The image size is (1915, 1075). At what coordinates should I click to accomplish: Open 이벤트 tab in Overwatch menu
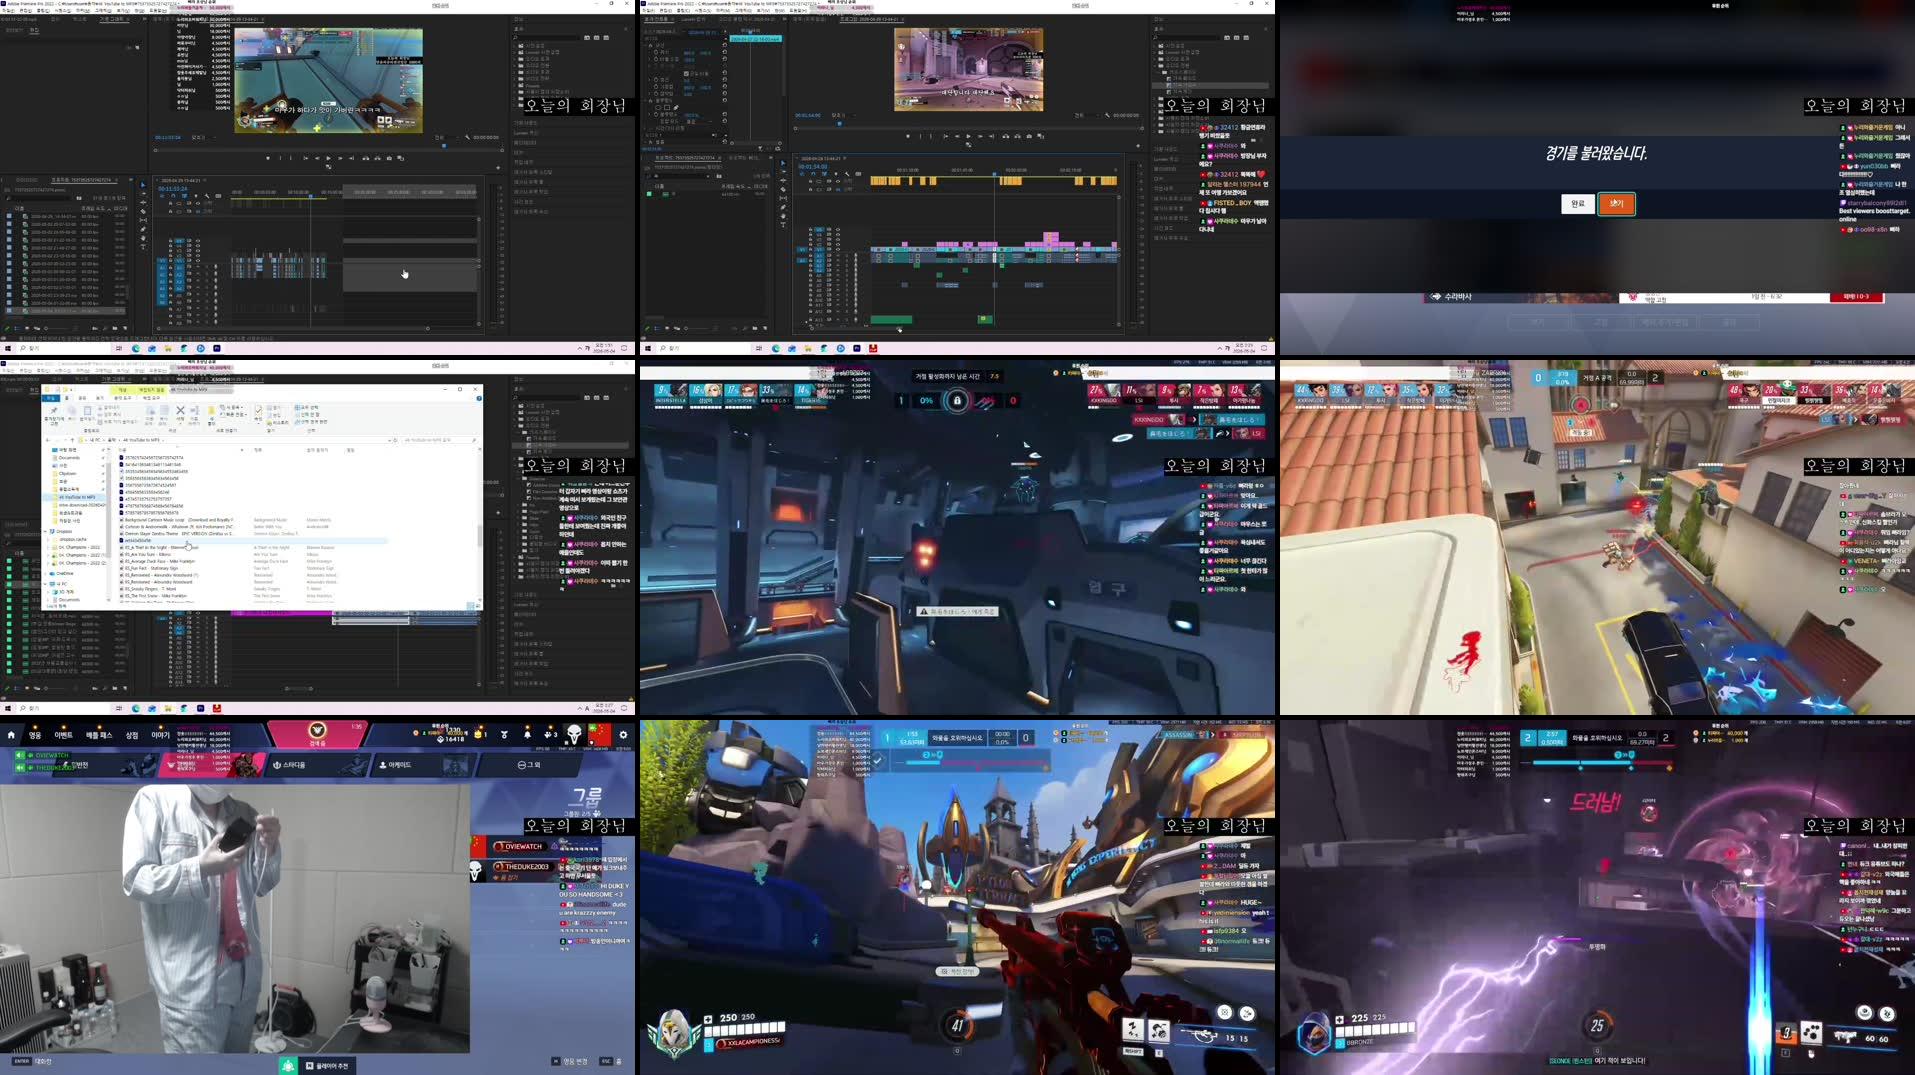pyautogui.click(x=63, y=735)
